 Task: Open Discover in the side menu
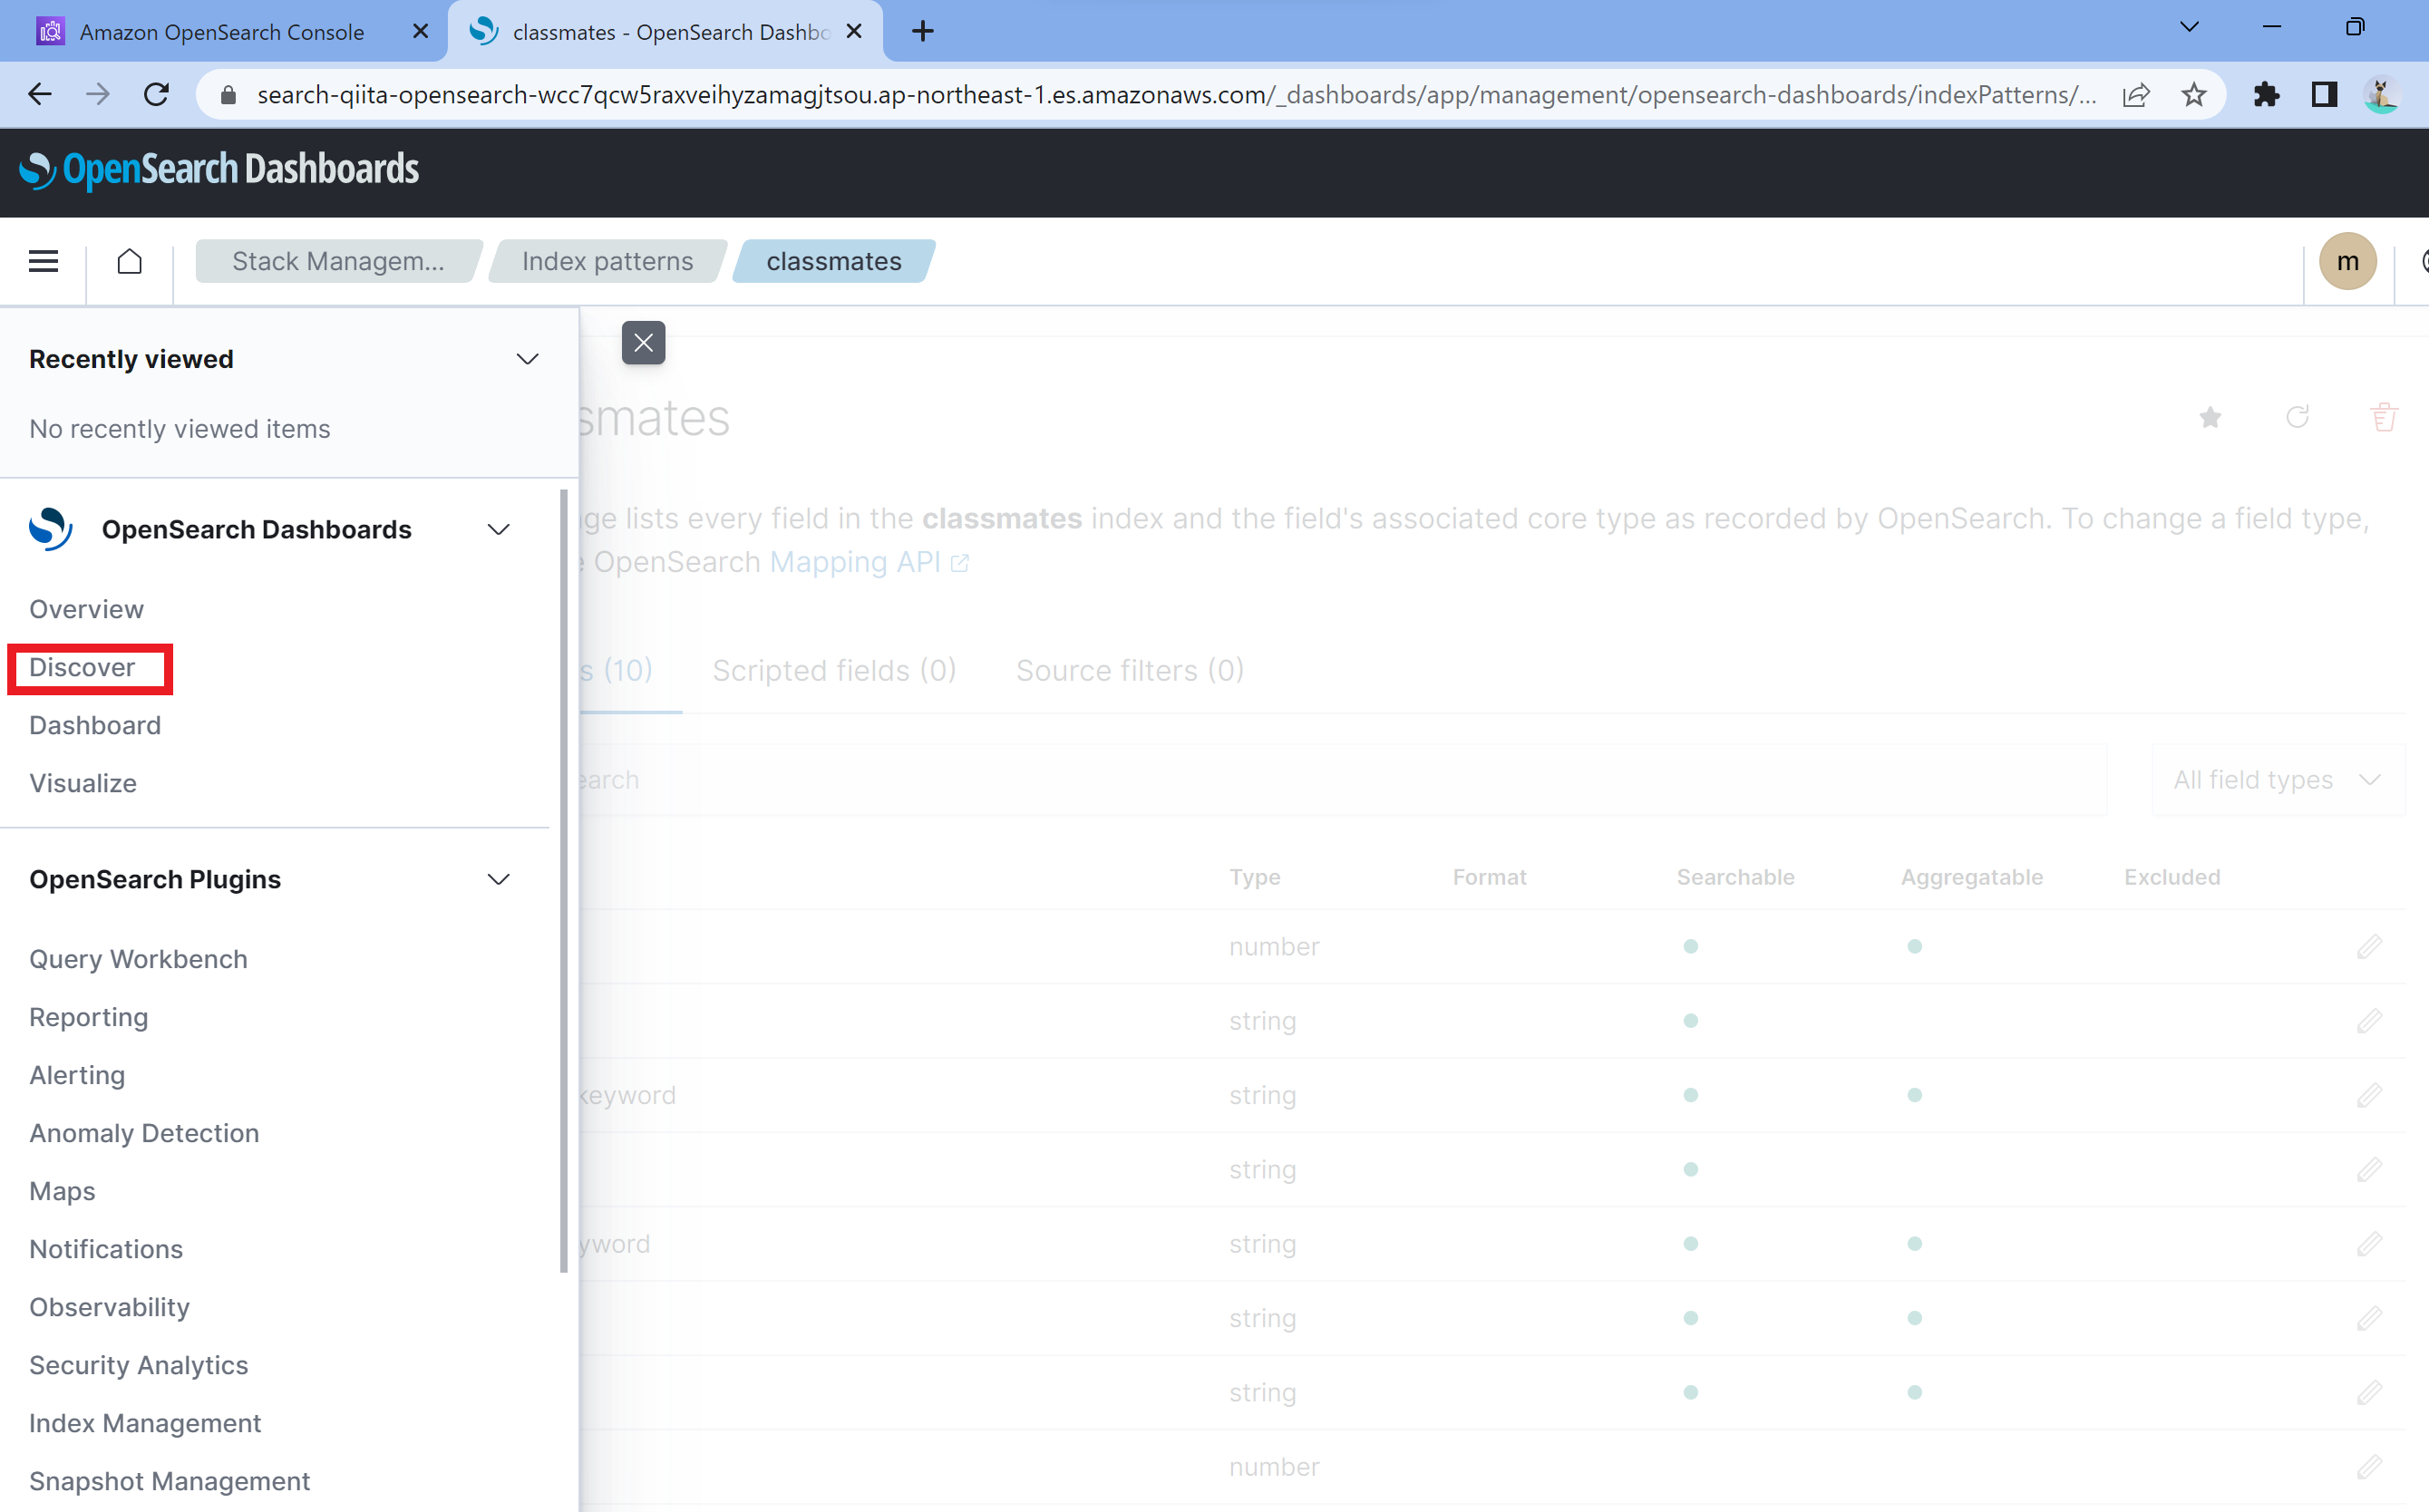82,667
